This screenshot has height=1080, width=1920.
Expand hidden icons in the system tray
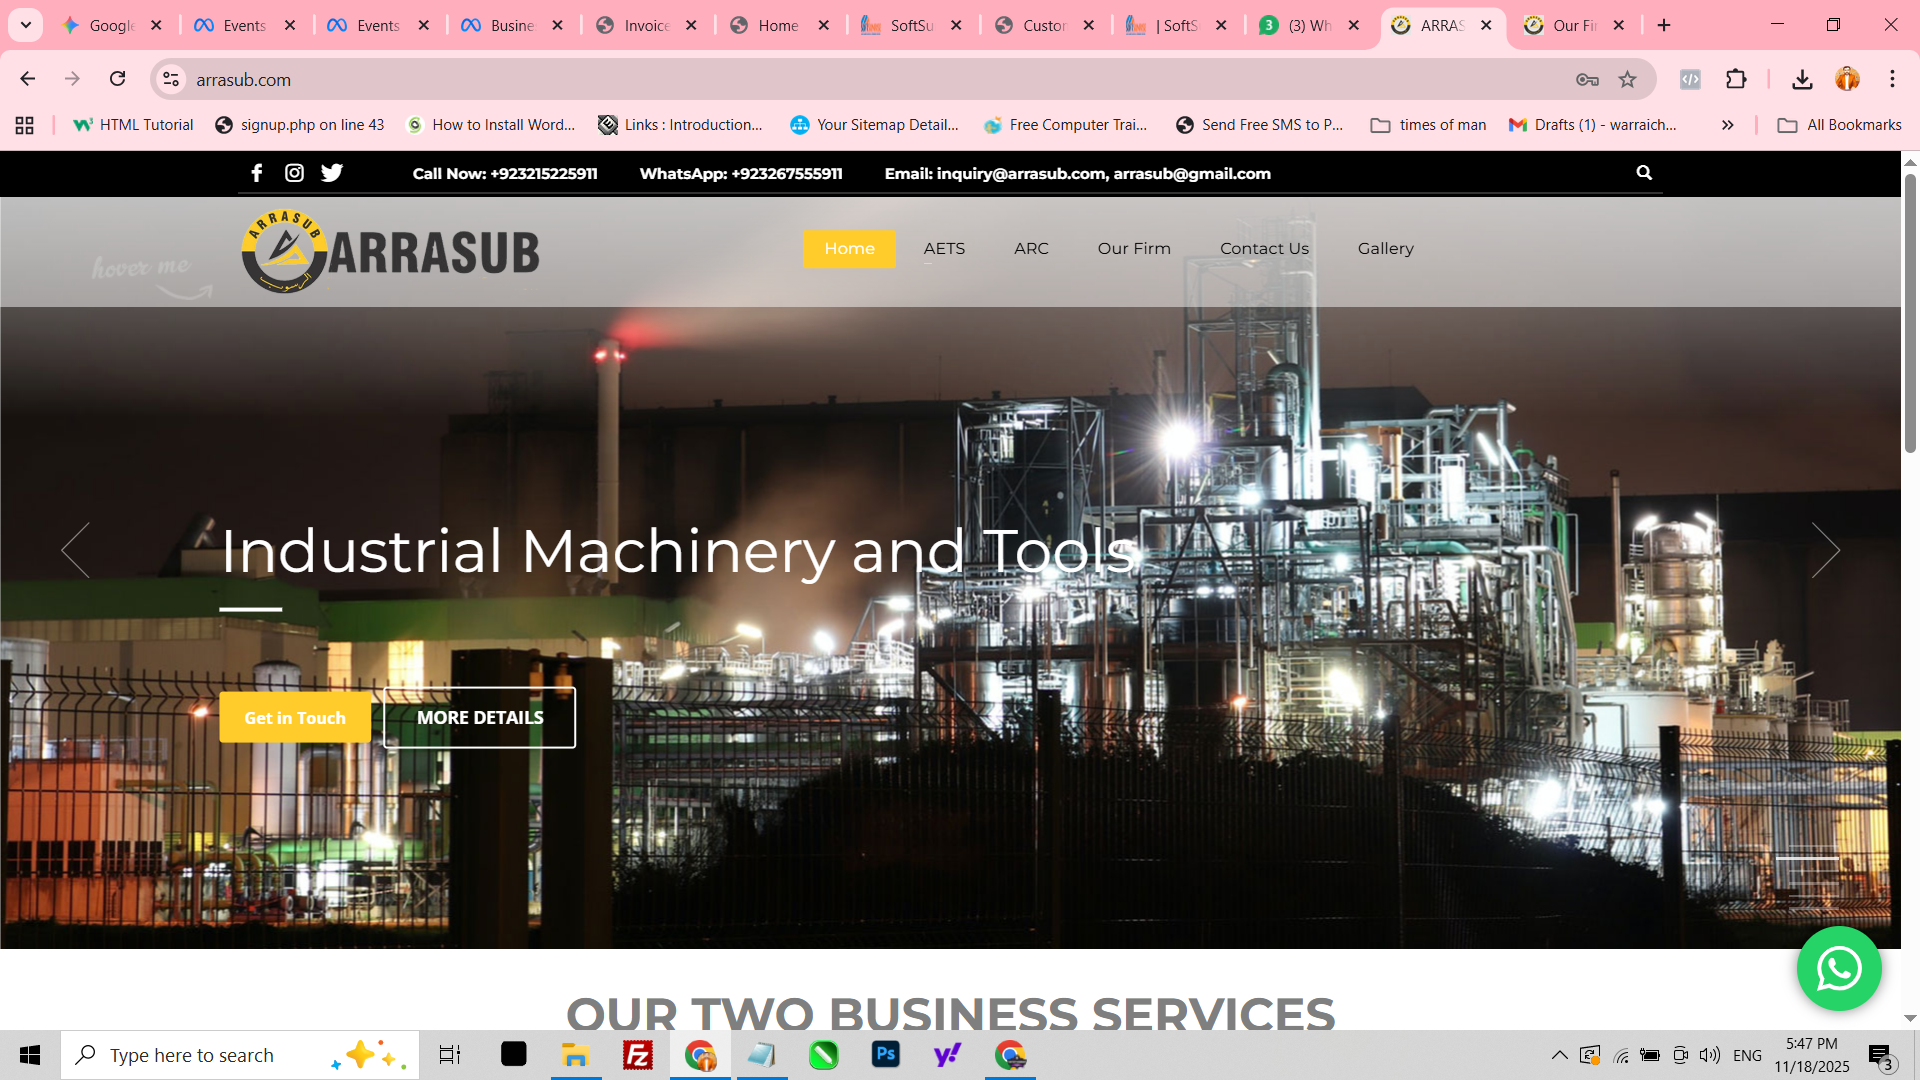coord(1559,1054)
